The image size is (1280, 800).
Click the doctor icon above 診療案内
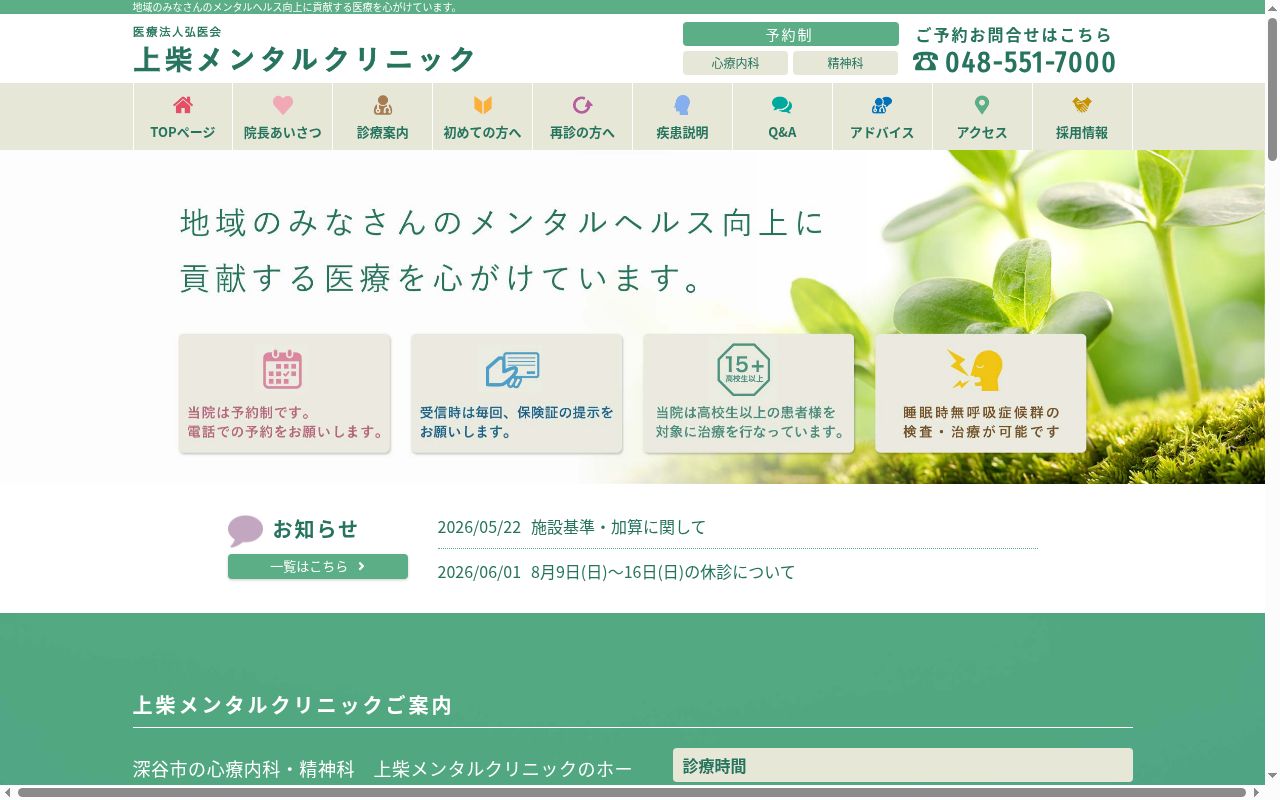click(x=383, y=105)
